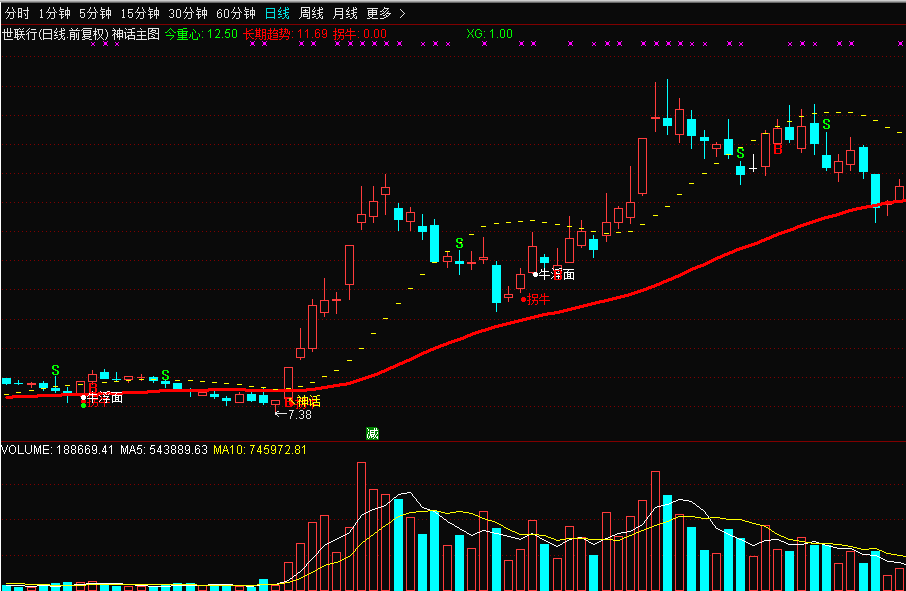Switch to the 月线 monthly chart

point(345,13)
